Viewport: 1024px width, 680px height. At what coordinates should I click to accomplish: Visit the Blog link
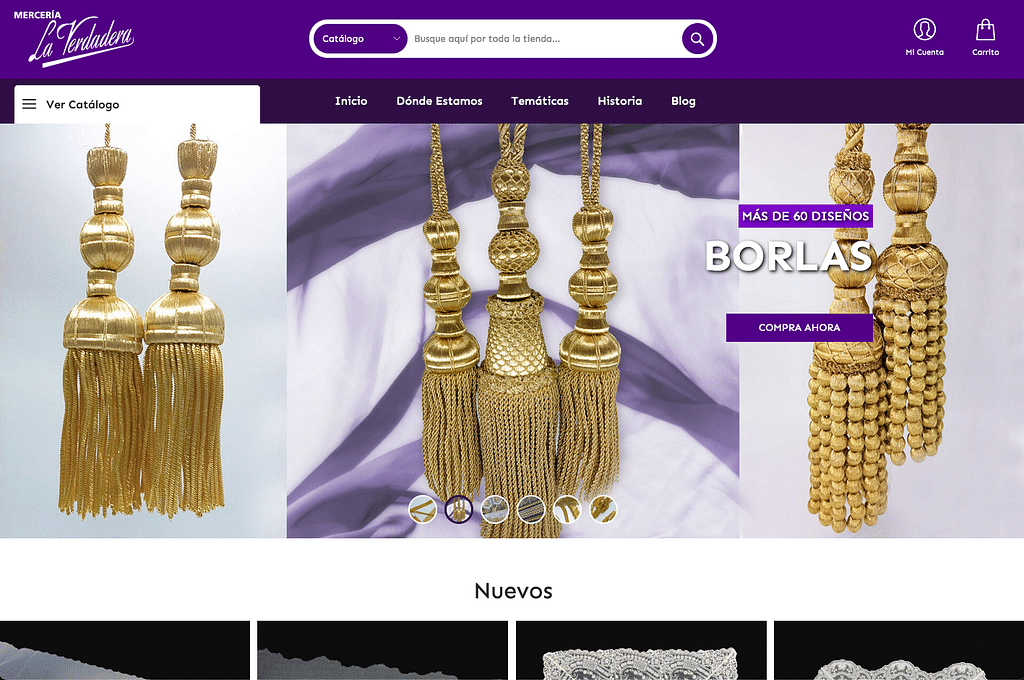pos(683,101)
